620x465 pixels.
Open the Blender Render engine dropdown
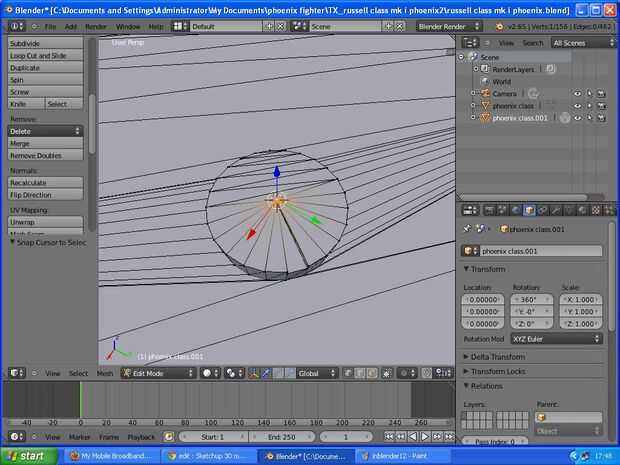point(448,26)
